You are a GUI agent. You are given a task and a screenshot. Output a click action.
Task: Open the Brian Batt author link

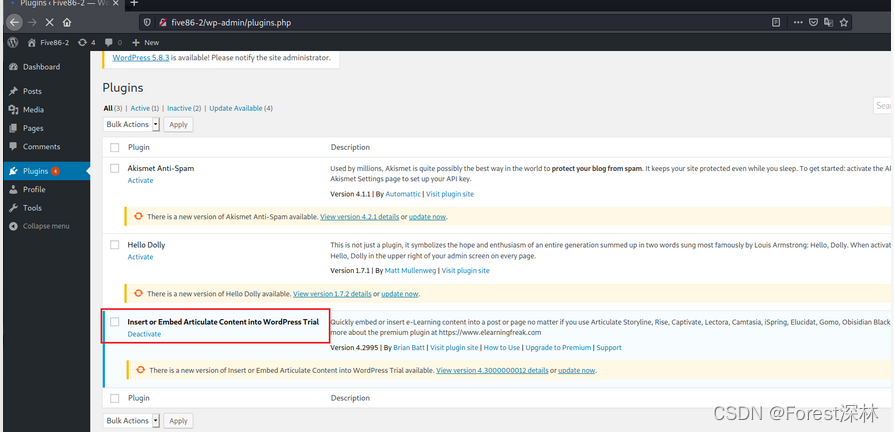[409, 348]
